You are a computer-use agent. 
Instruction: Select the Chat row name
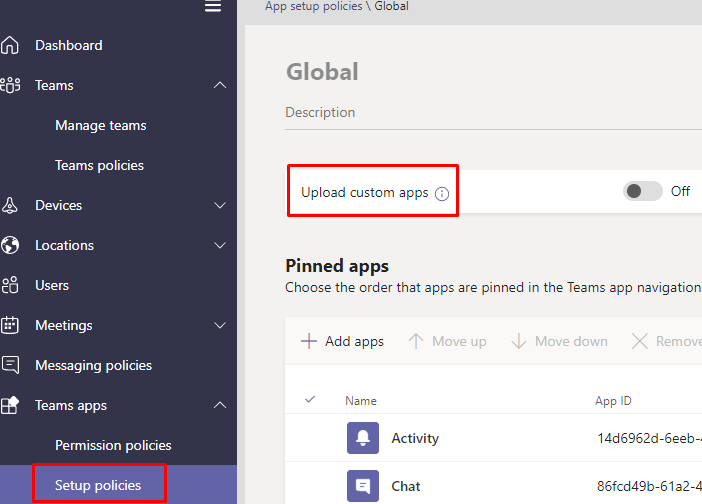(x=406, y=486)
